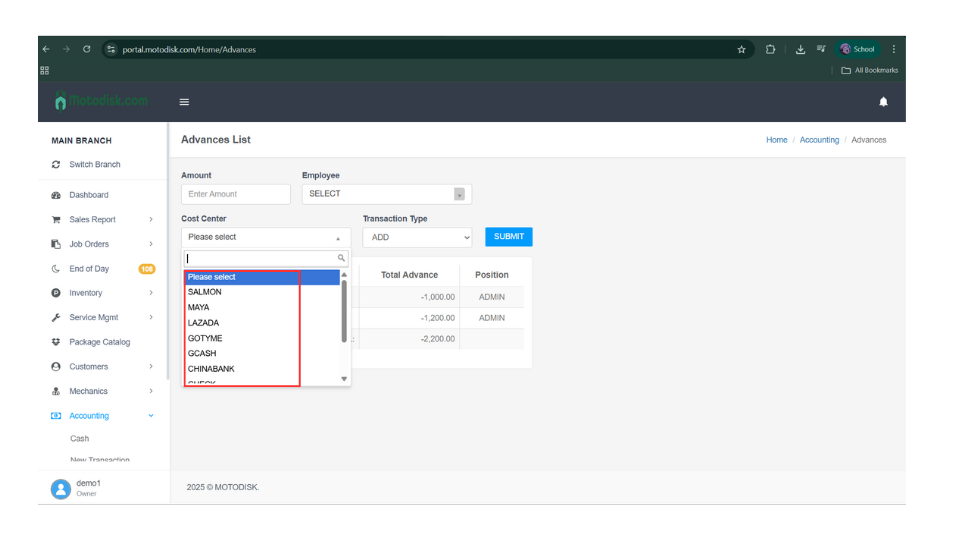Click the browser bookmark star icon
The height and width of the screenshot is (540, 960).
(x=741, y=49)
